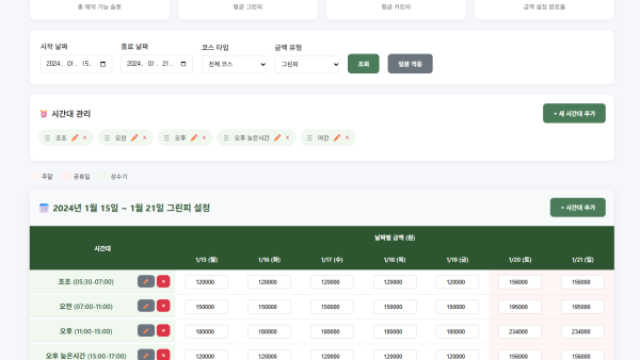Click the 1/16 (화) column header
This screenshot has height=360, width=640.
coord(269,260)
